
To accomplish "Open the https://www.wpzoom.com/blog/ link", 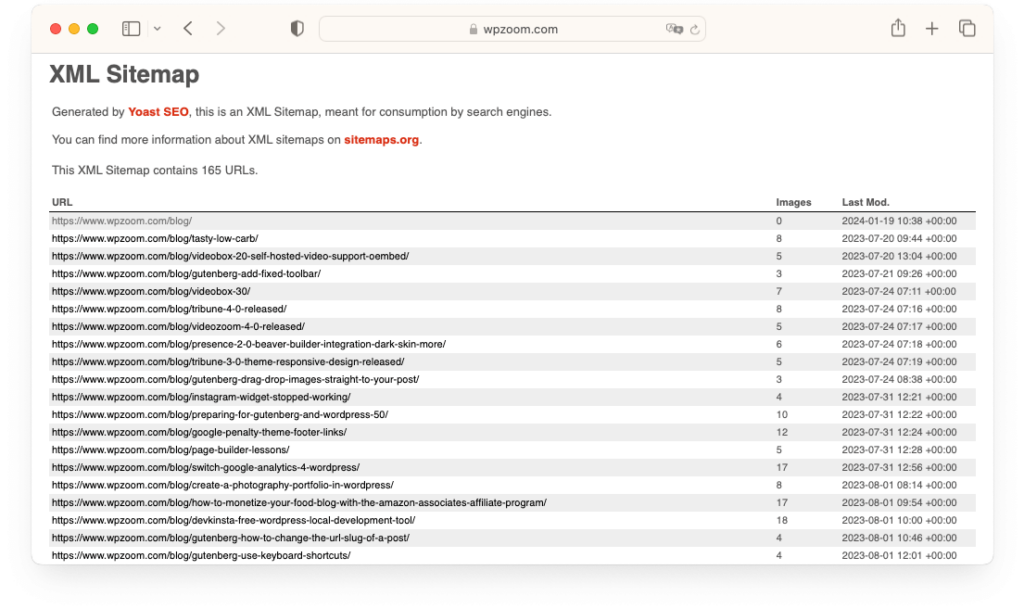I will click(x=122, y=221).
